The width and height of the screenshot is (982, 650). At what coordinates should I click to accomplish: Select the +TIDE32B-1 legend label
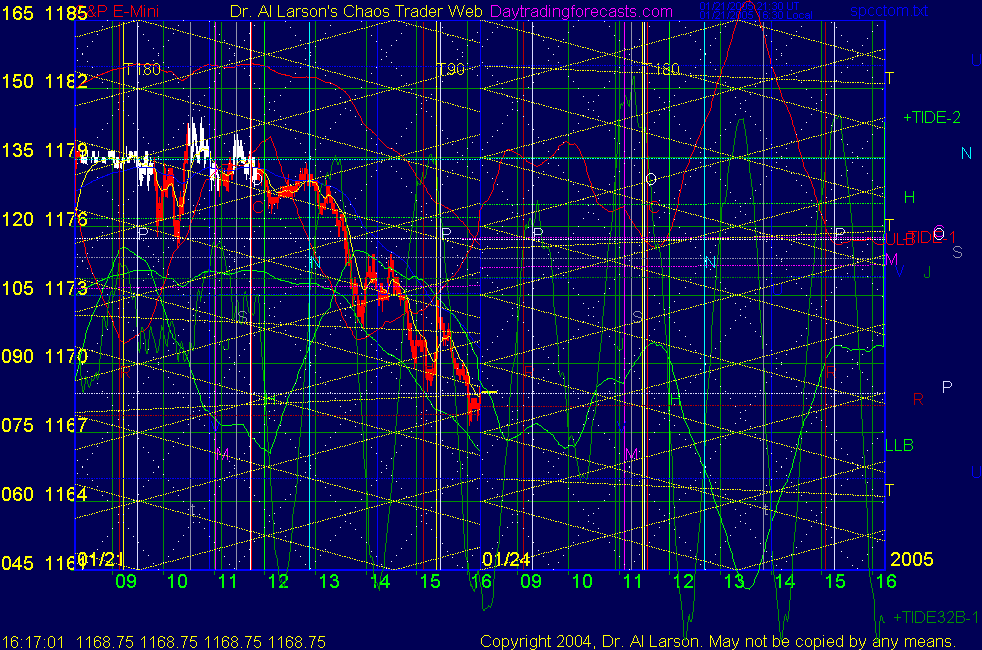pyautogui.click(x=936, y=617)
